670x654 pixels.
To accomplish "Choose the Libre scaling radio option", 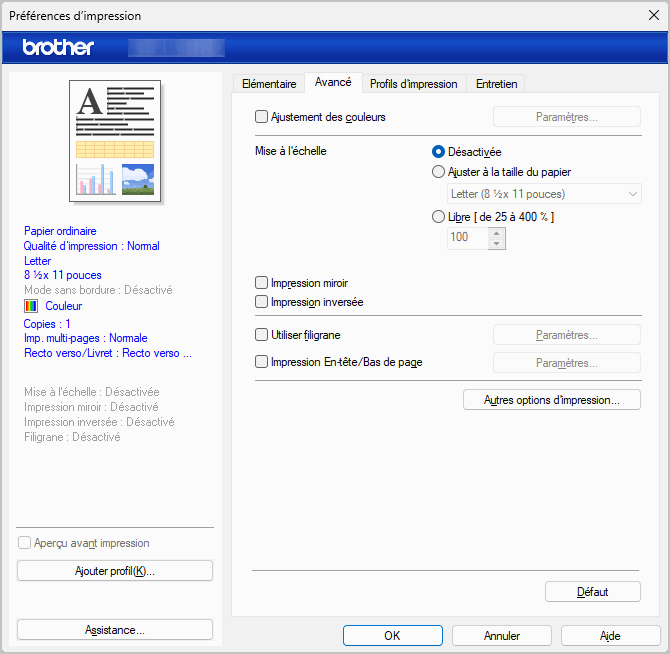I will pyautogui.click(x=438, y=217).
